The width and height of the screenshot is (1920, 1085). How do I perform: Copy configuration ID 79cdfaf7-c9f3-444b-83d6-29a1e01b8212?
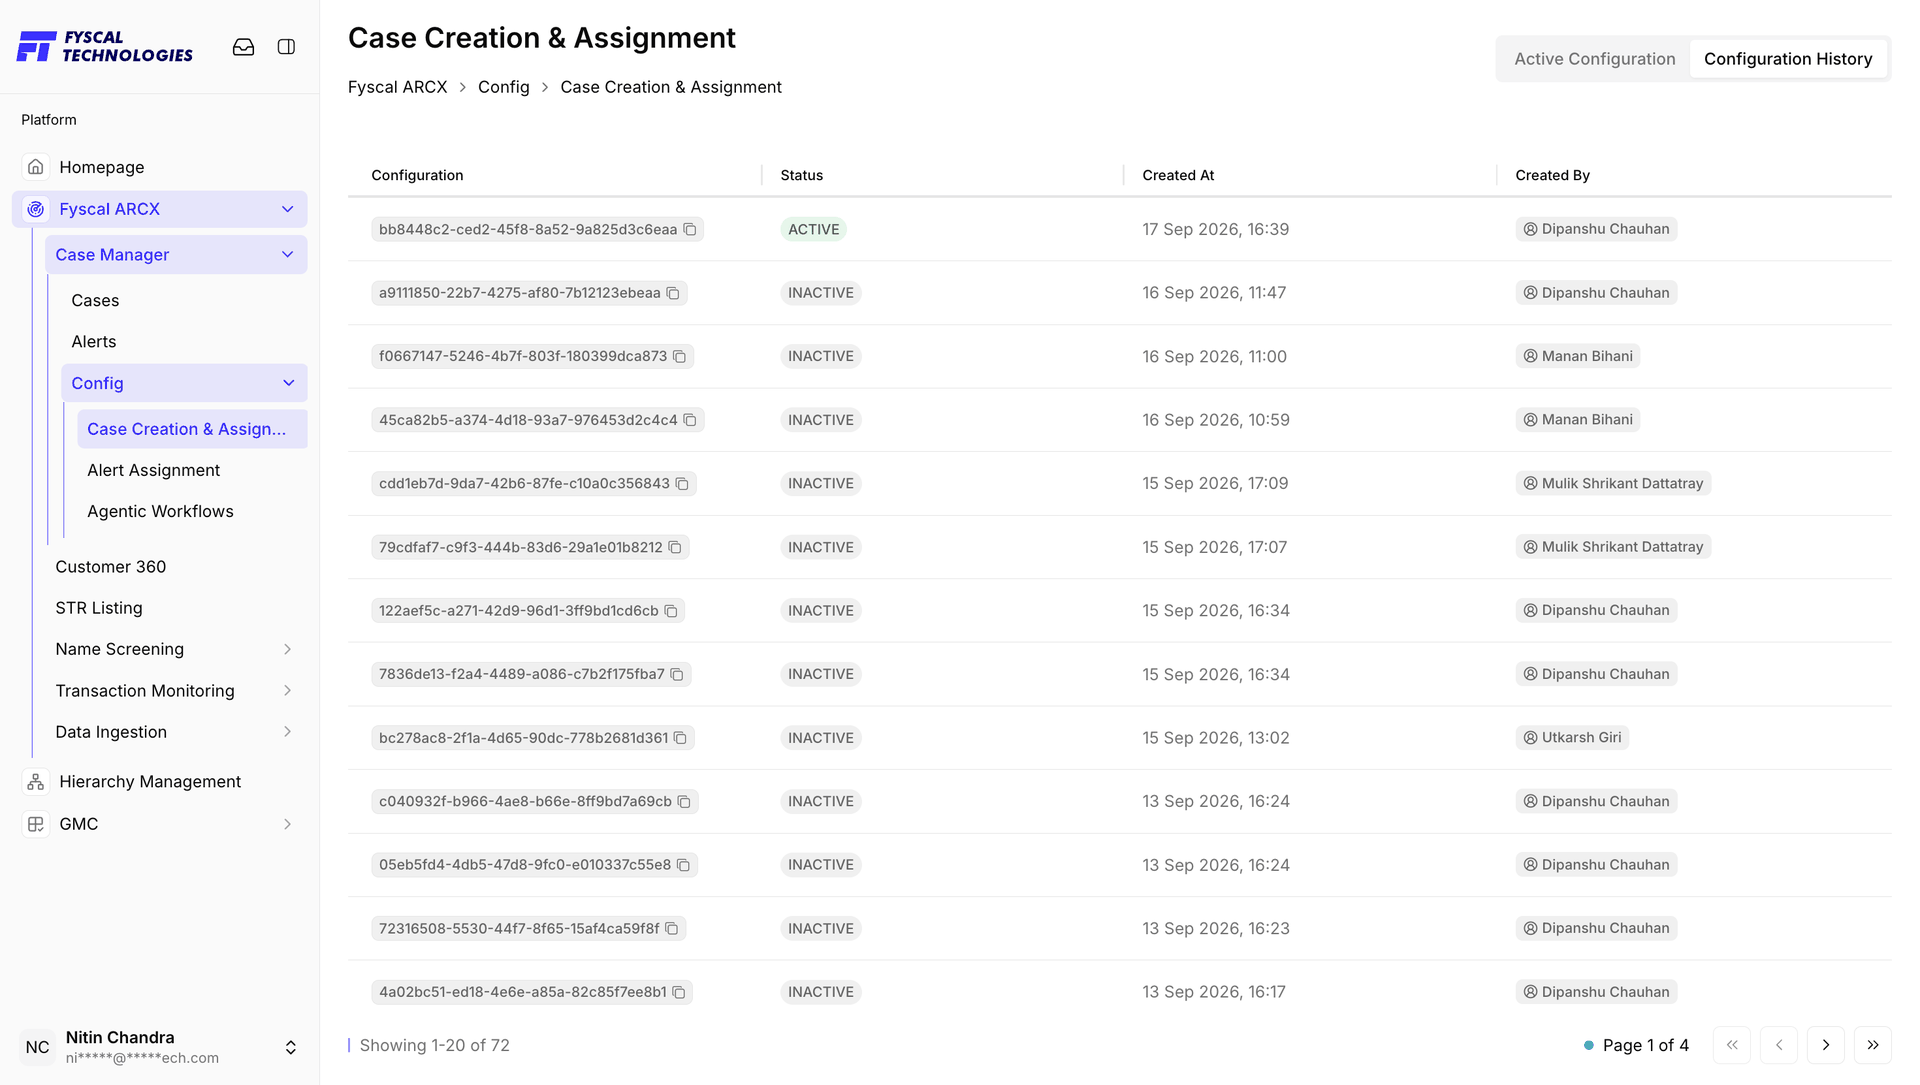click(x=675, y=548)
